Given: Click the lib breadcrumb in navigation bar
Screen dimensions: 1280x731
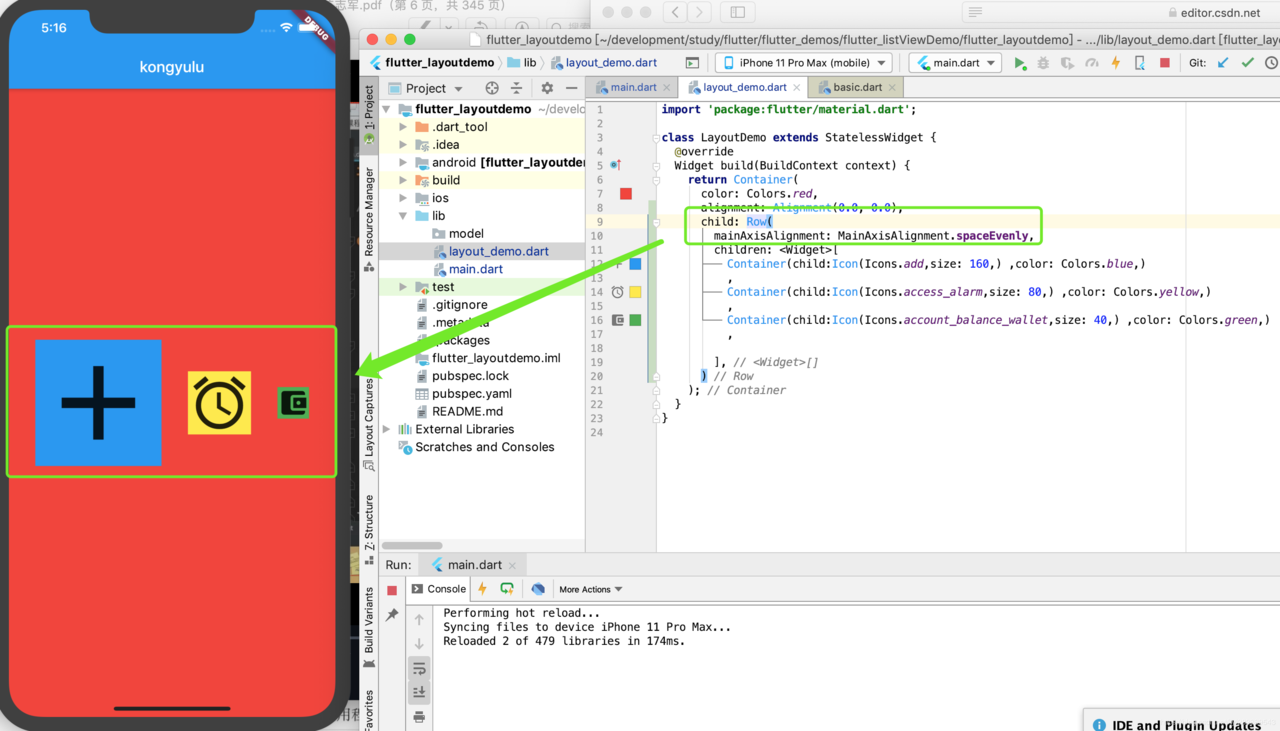Looking at the screenshot, I should tap(521, 63).
